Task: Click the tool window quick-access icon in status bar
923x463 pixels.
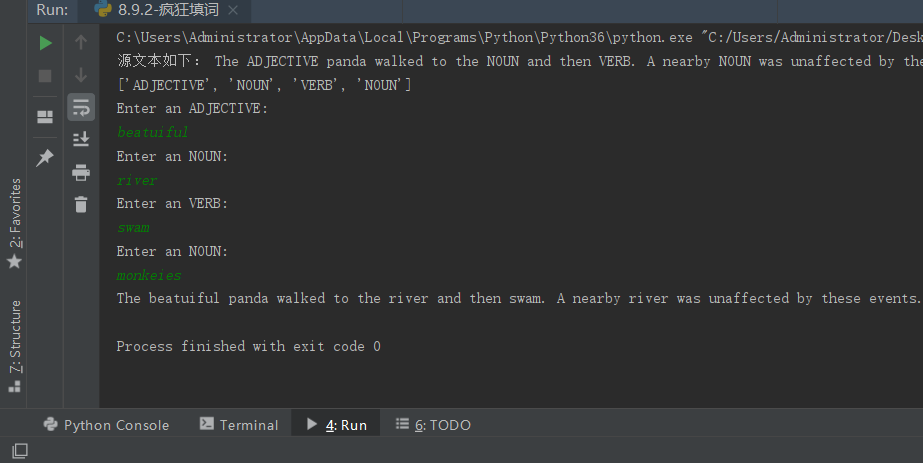Action: pos(20,452)
